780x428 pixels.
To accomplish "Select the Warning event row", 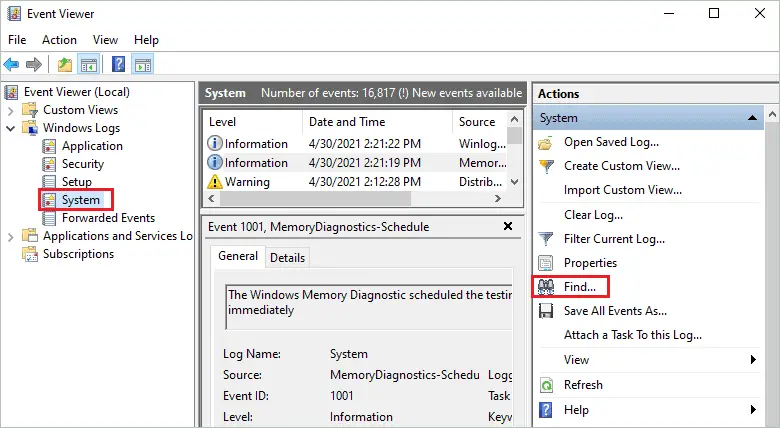I will point(350,182).
